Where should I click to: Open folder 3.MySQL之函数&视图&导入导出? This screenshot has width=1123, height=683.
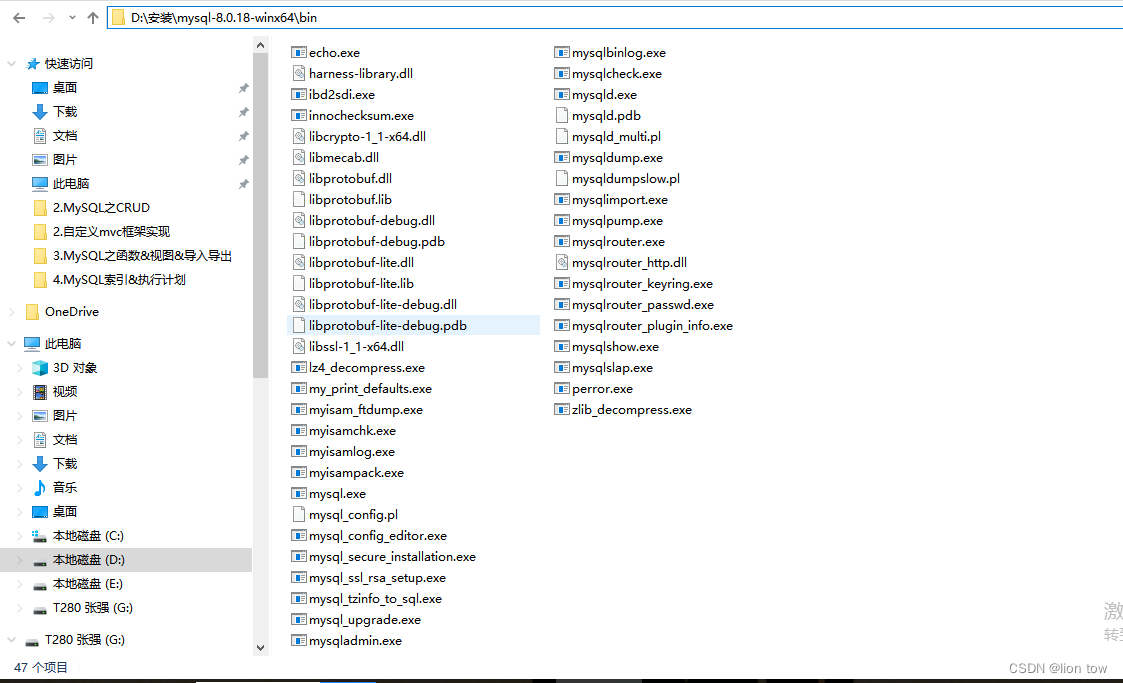142,256
